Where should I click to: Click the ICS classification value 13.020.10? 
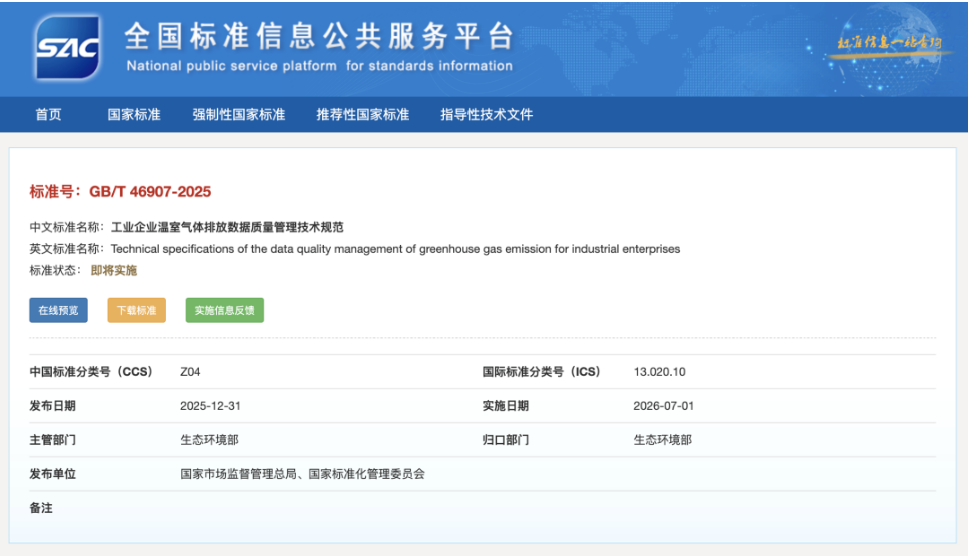pos(659,372)
